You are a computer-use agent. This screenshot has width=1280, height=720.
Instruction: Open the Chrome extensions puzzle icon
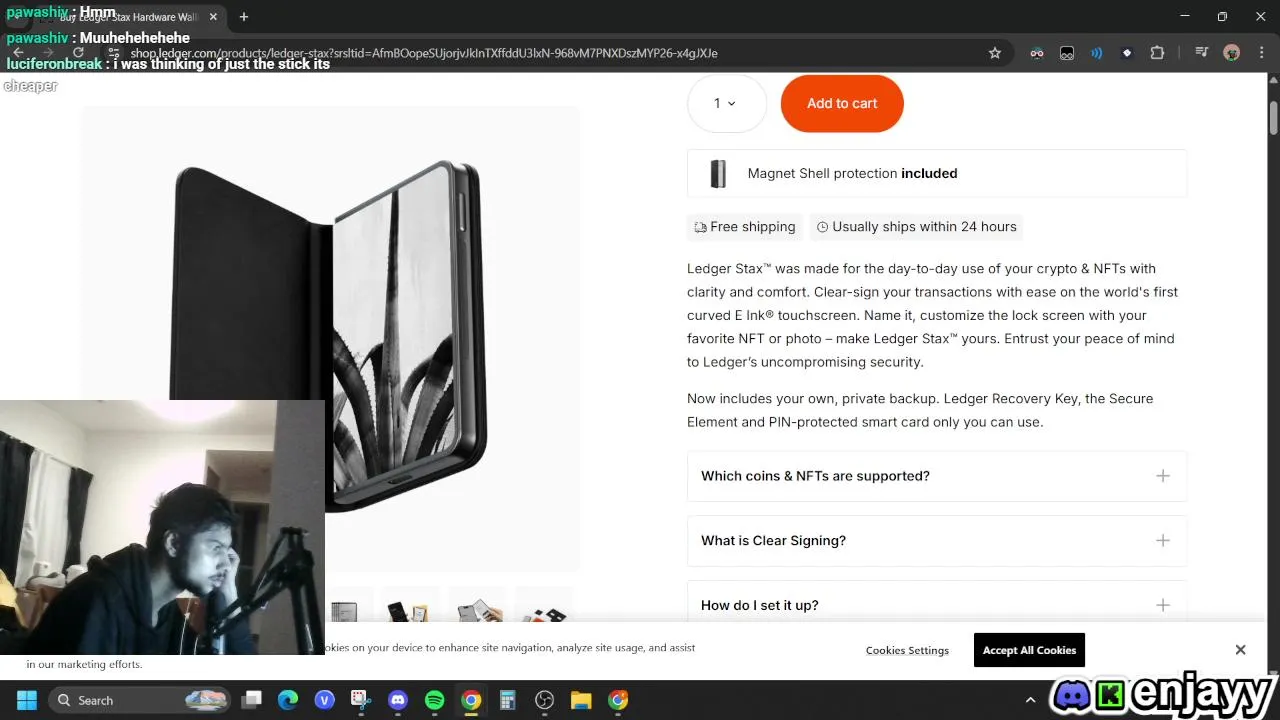click(1157, 53)
